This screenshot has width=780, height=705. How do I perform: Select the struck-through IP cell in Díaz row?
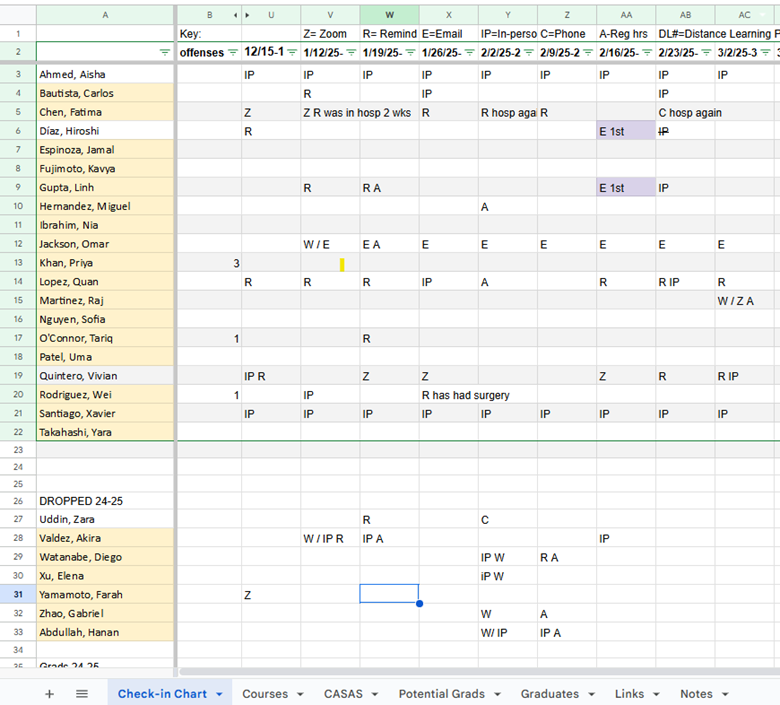point(685,131)
